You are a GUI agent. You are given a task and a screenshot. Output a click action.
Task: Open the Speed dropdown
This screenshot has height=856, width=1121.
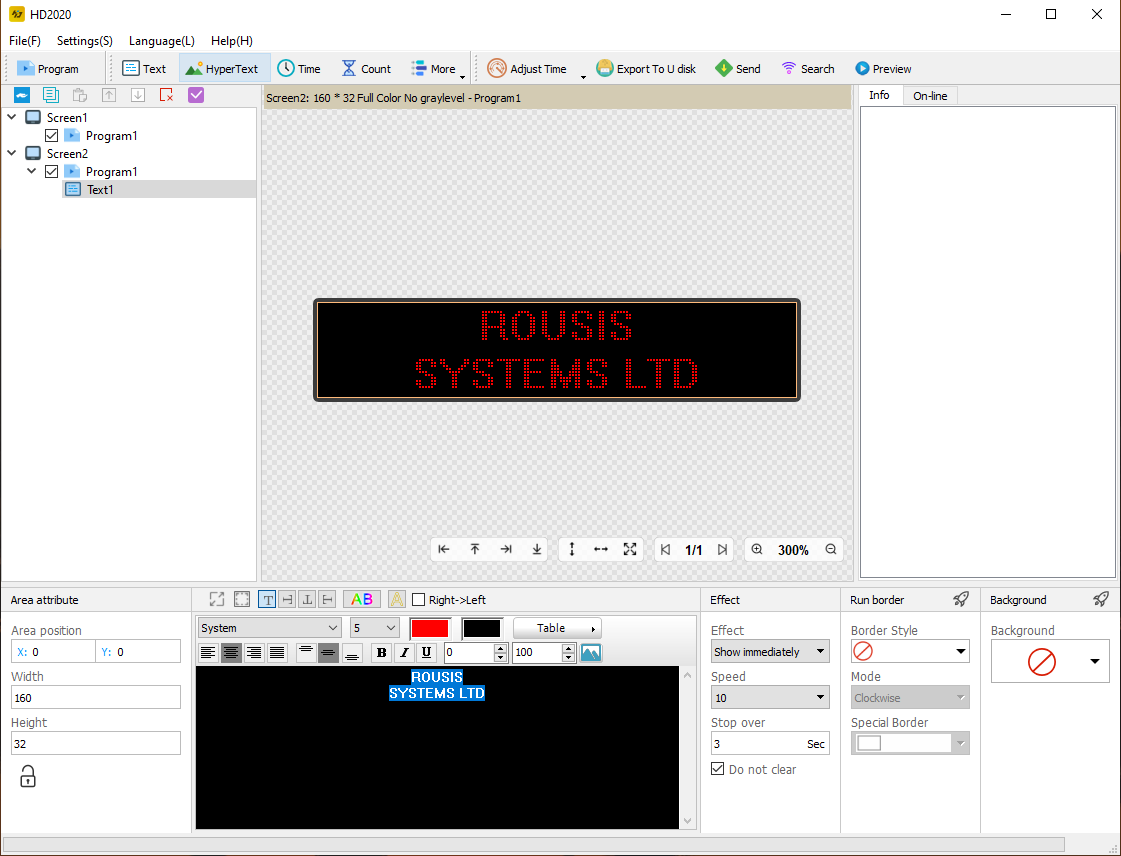[770, 697]
